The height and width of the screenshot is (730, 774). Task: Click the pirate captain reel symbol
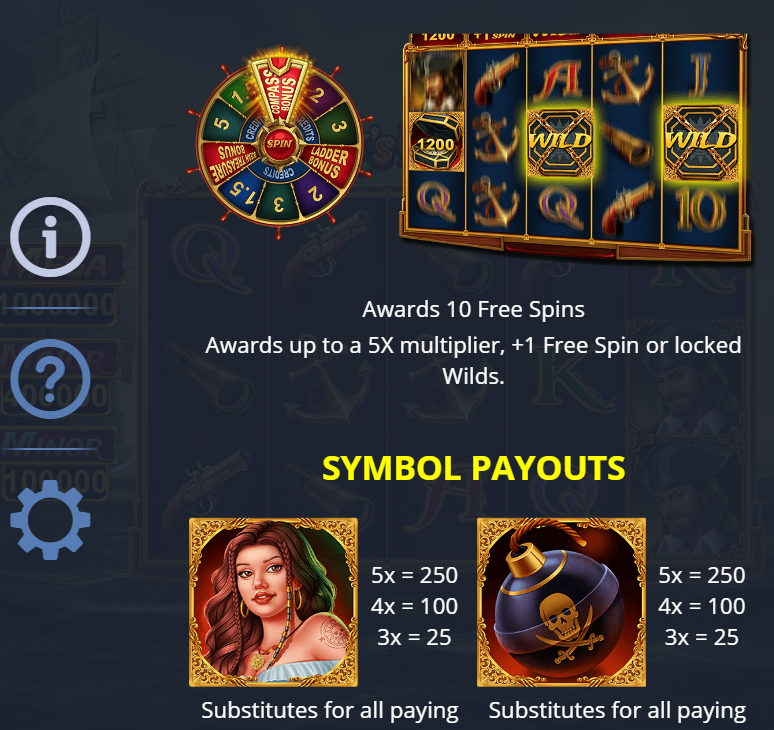[437, 82]
